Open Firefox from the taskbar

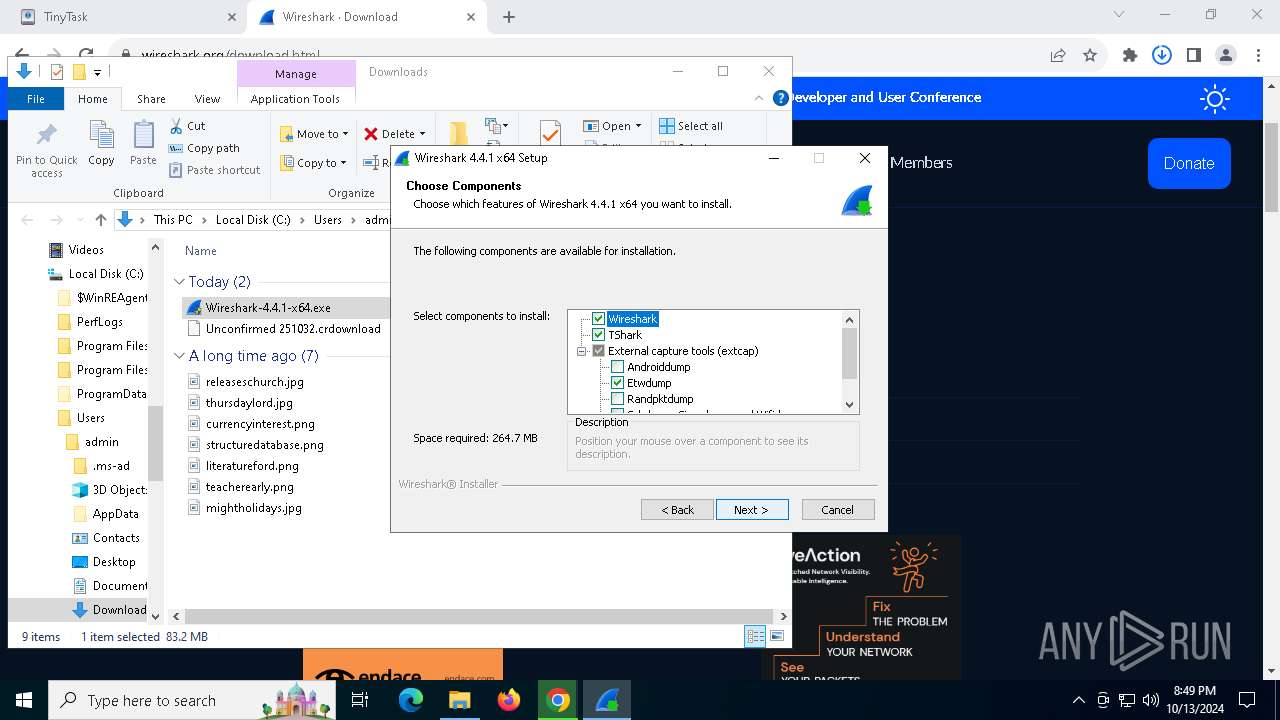tap(509, 700)
